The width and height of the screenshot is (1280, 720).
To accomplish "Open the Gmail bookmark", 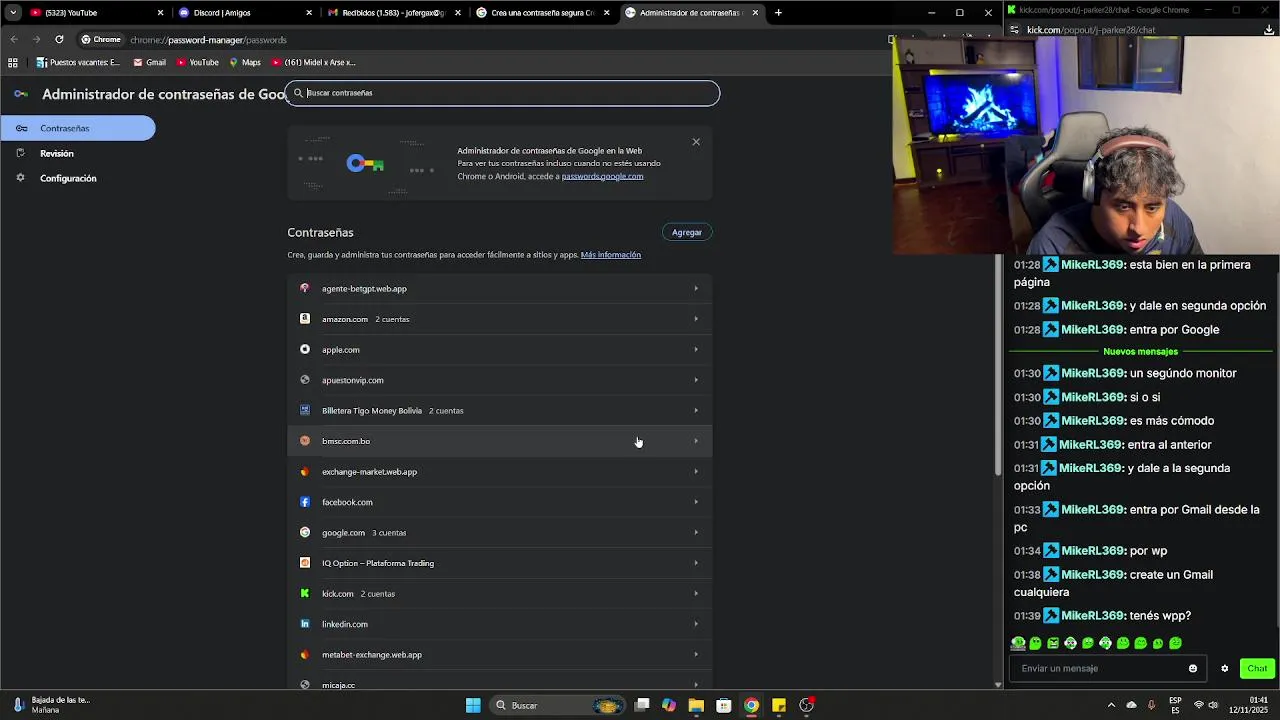I will tap(149, 62).
